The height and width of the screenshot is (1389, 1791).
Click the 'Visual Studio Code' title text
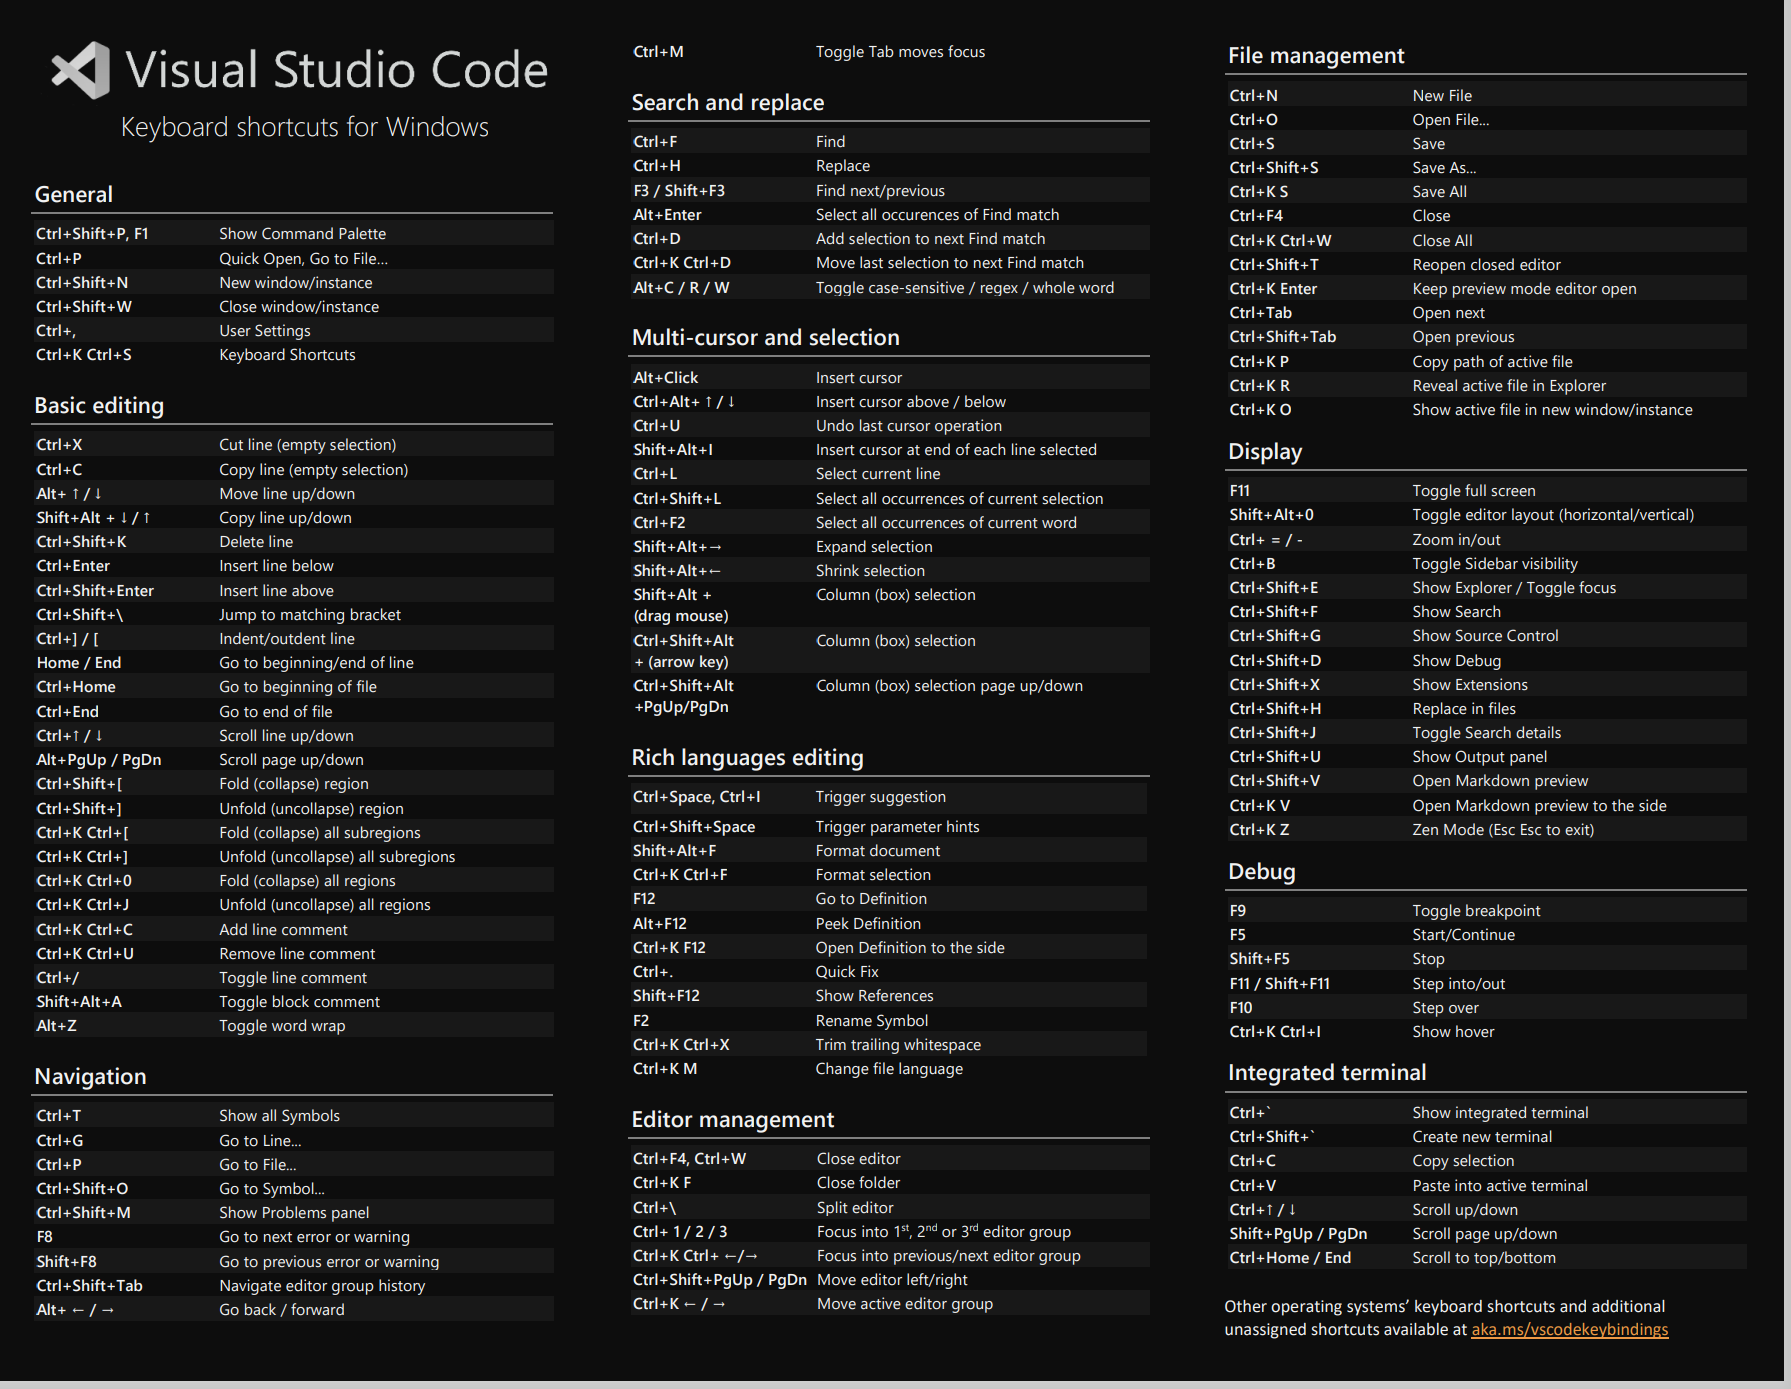[x=336, y=70]
